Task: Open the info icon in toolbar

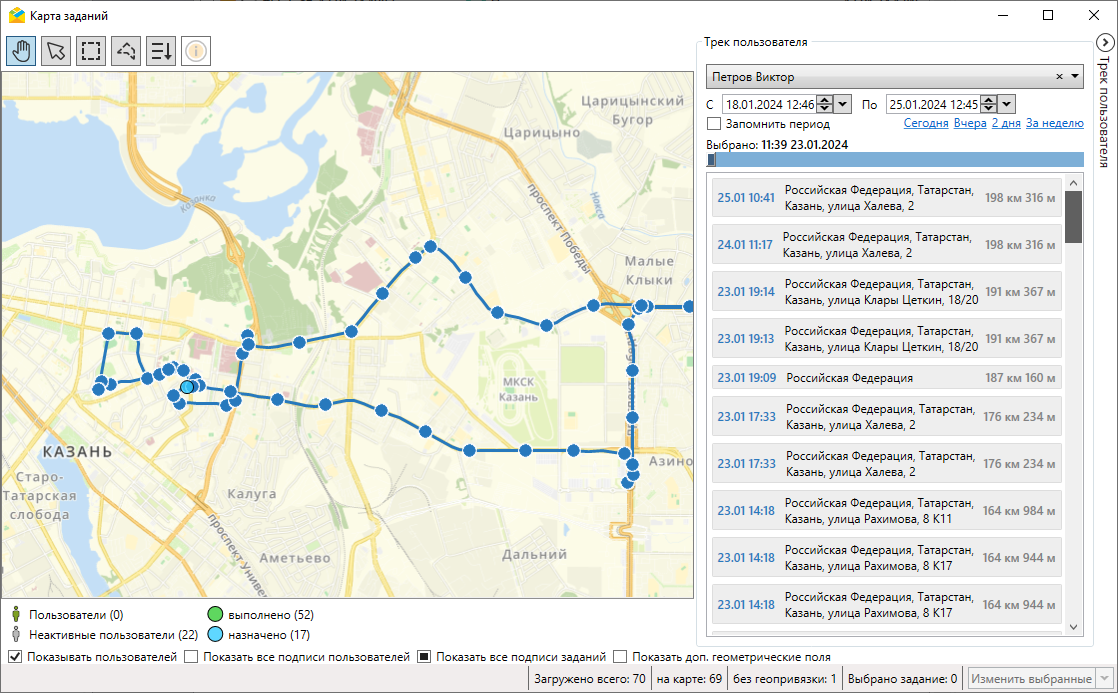Action: click(196, 50)
